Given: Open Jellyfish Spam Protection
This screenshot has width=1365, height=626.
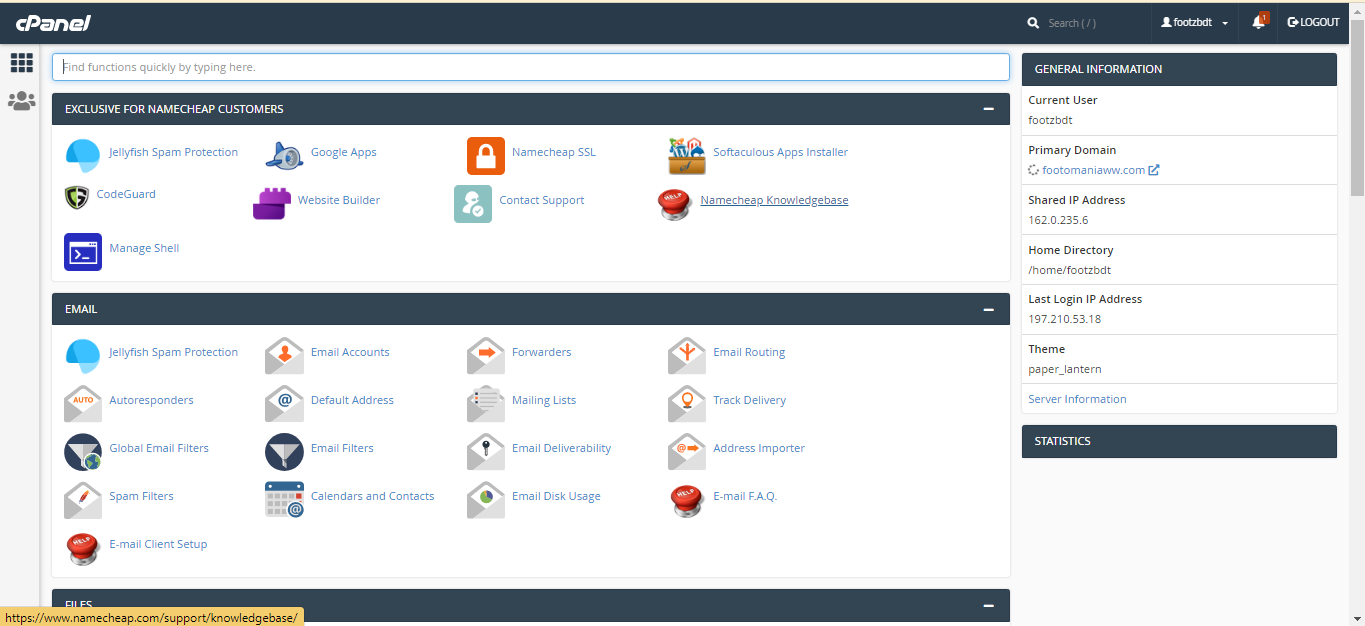Looking at the screenshot, I should point(173,152).
